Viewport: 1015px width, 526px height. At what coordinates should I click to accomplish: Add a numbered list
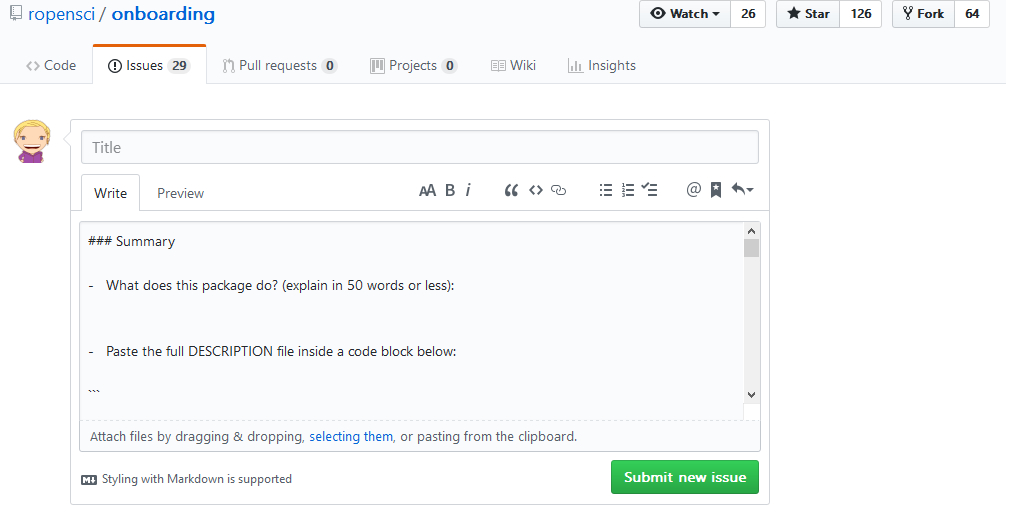pyautogui.click(x=628, y=190)
